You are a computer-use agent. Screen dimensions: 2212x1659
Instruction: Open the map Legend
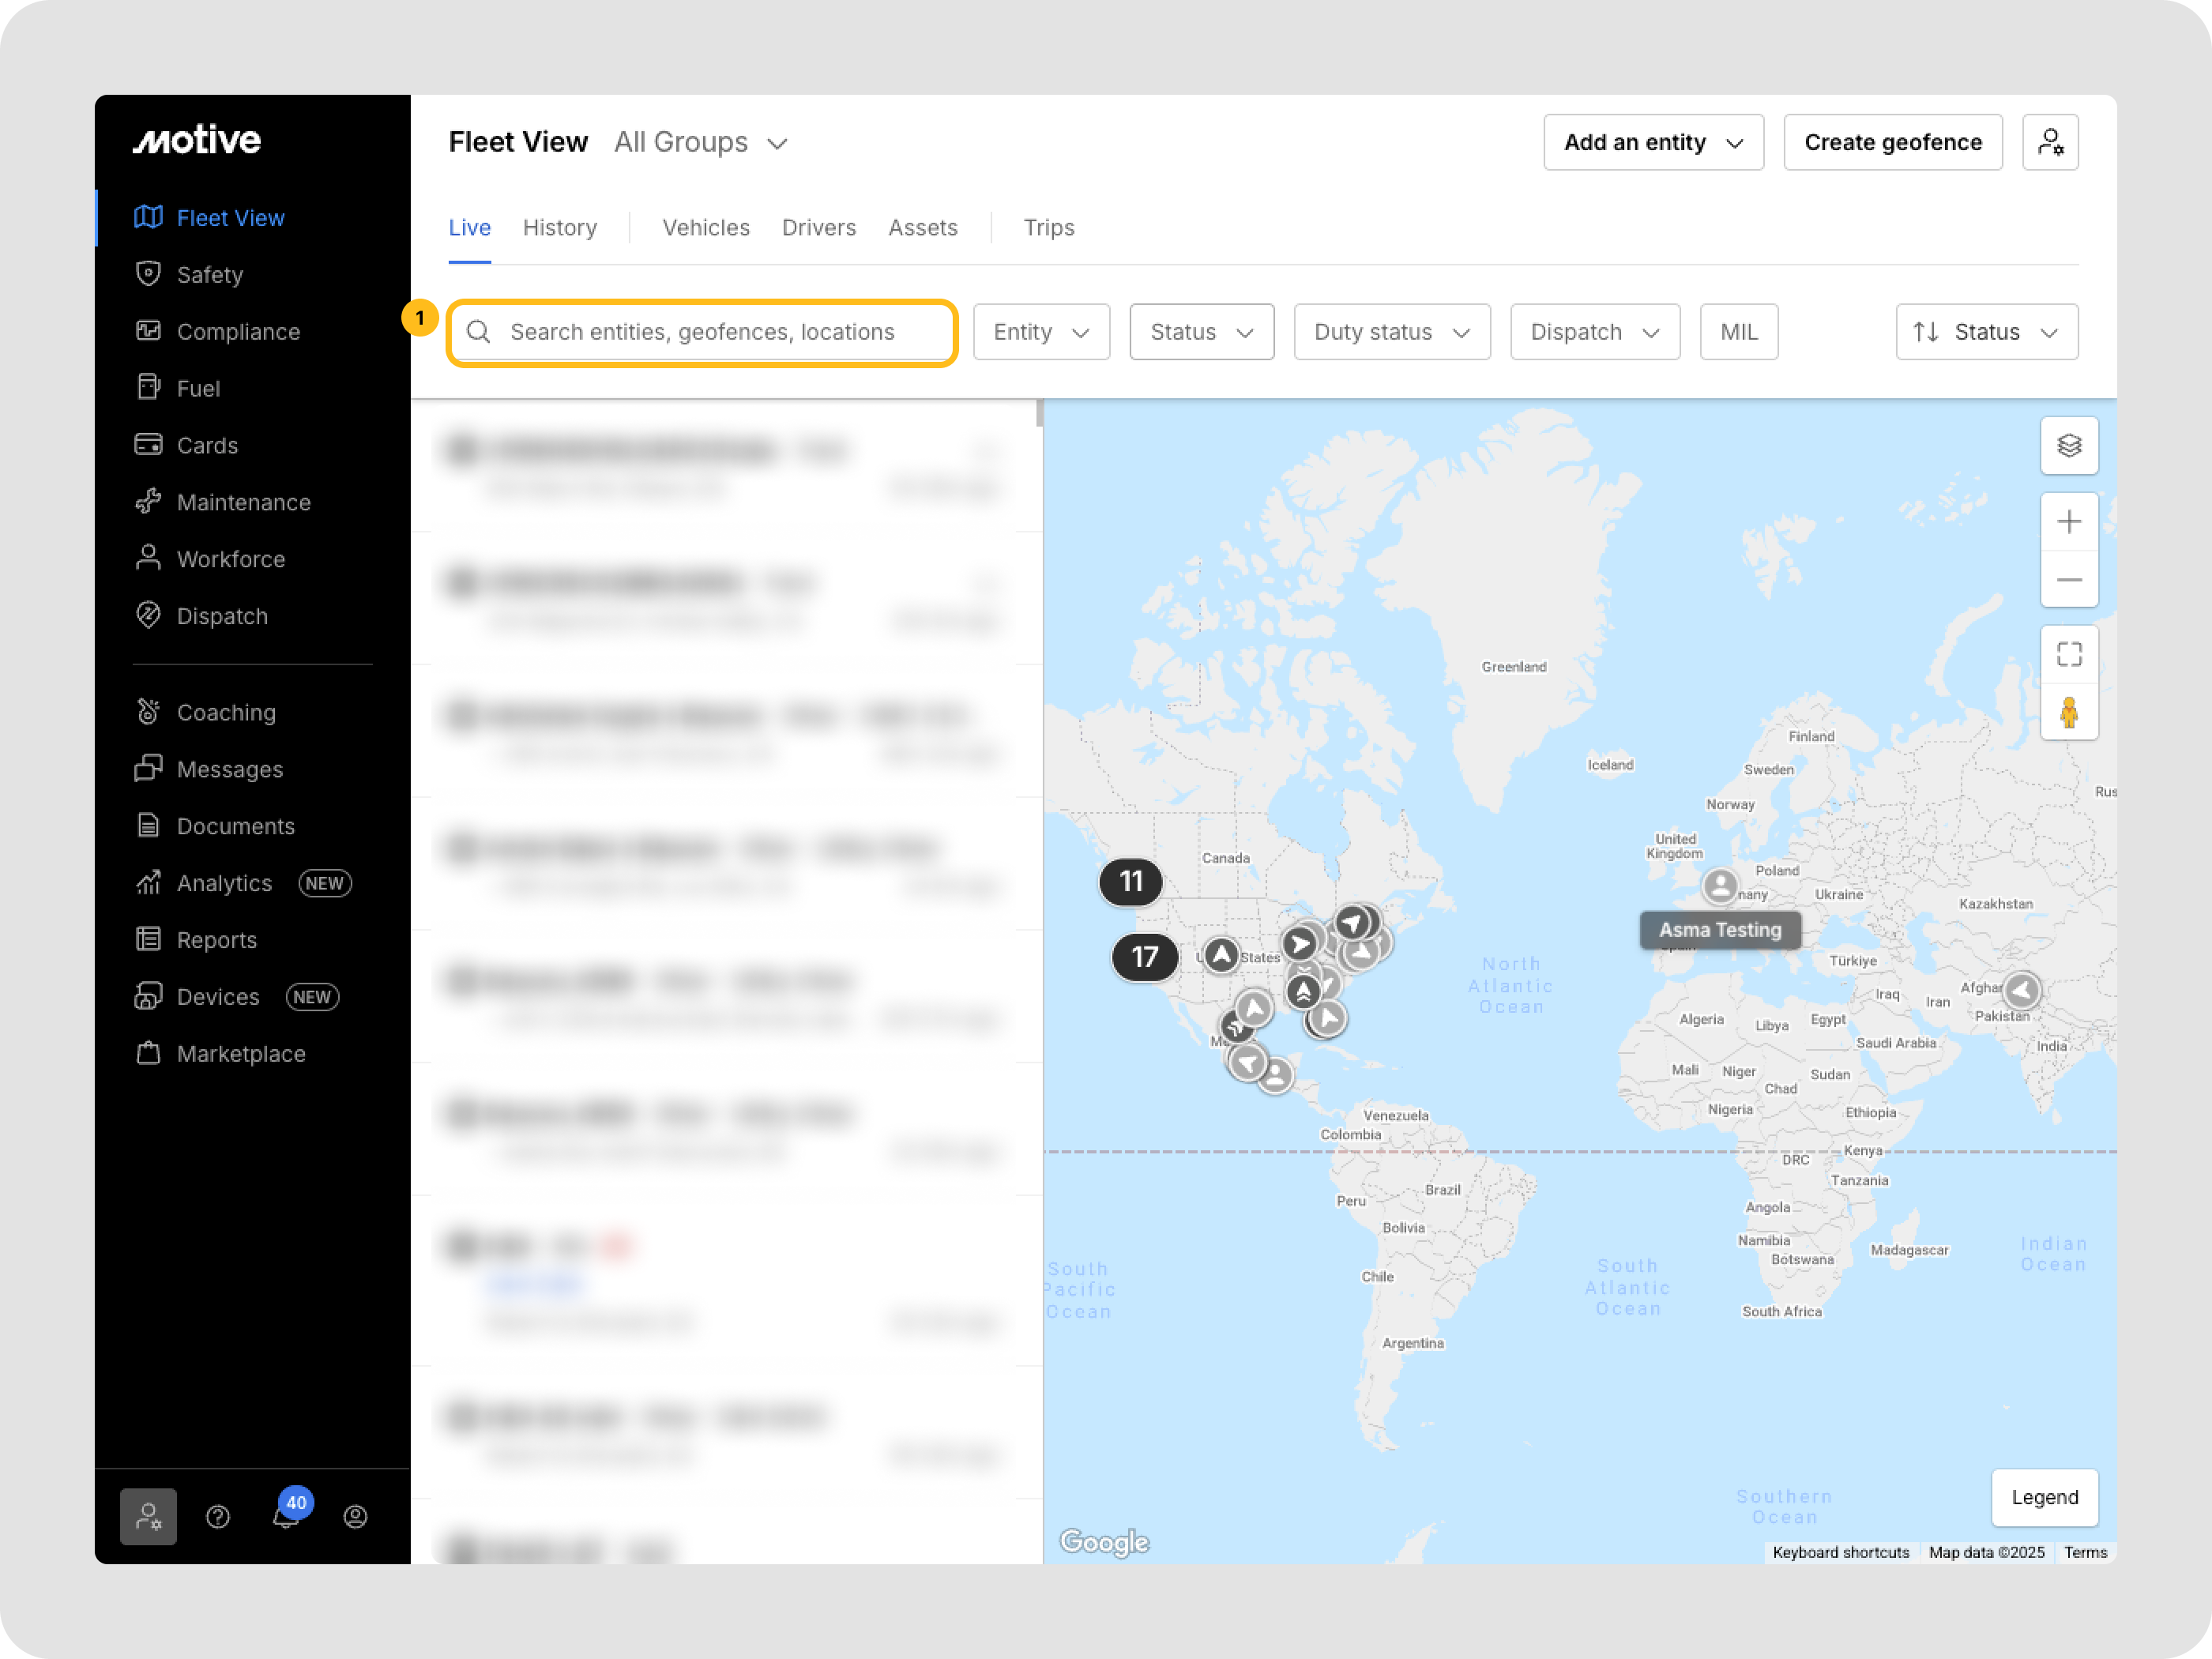pyautogui.click(x=2044, y=1498)
